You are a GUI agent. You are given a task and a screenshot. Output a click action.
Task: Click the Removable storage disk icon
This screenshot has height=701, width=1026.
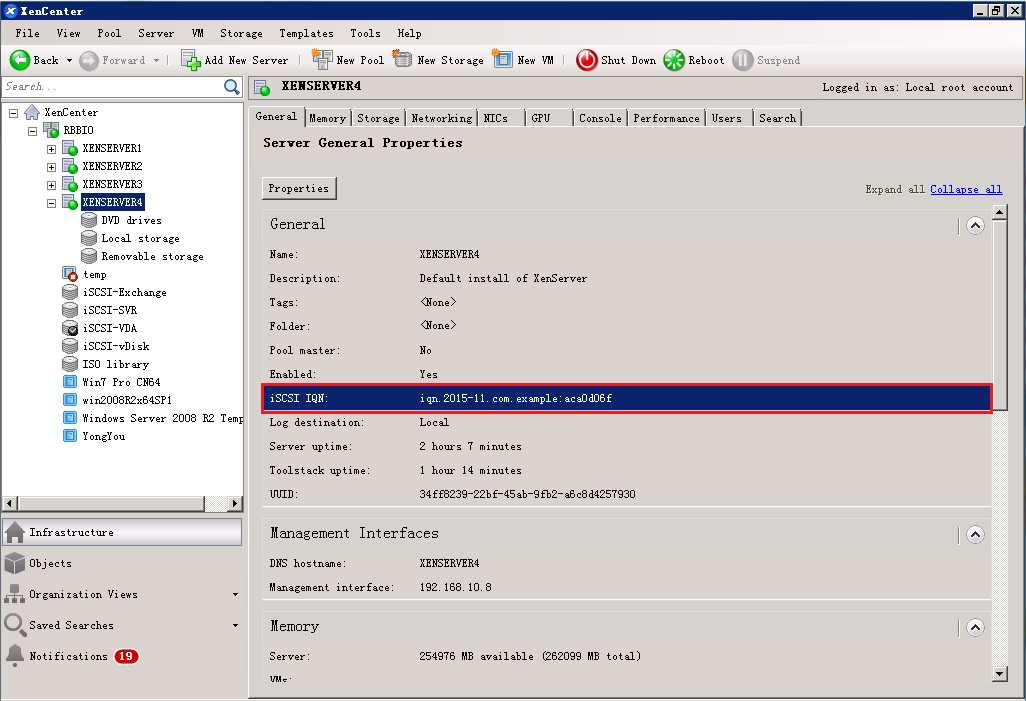point(89,256)
